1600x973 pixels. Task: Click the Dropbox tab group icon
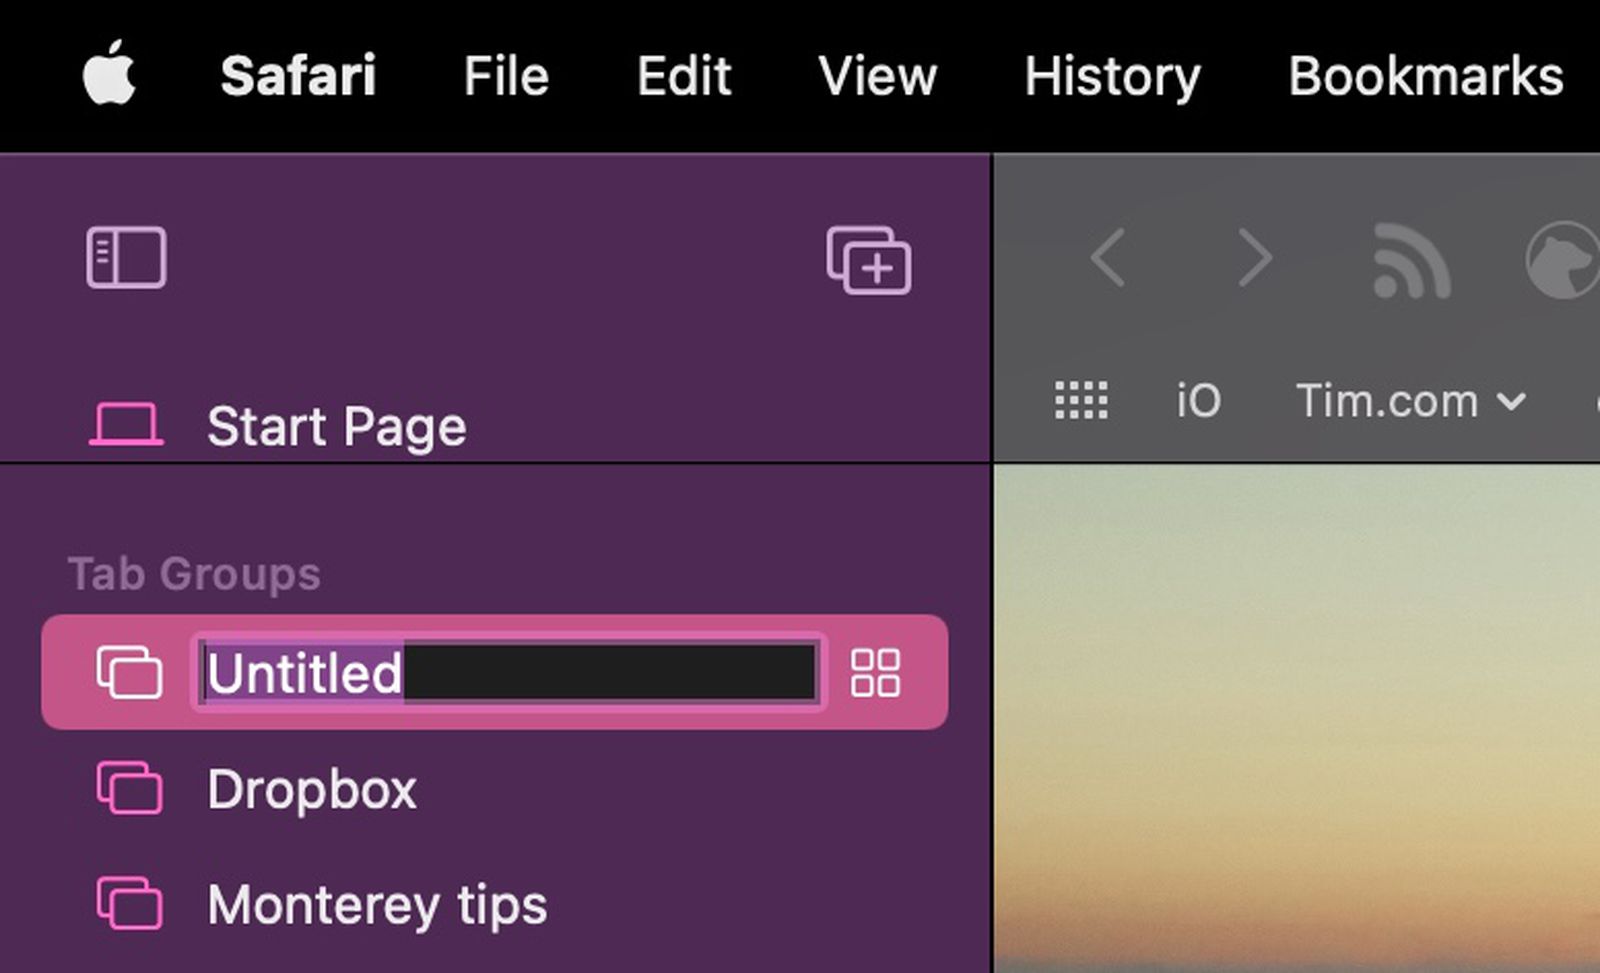(x=128, y=788)
